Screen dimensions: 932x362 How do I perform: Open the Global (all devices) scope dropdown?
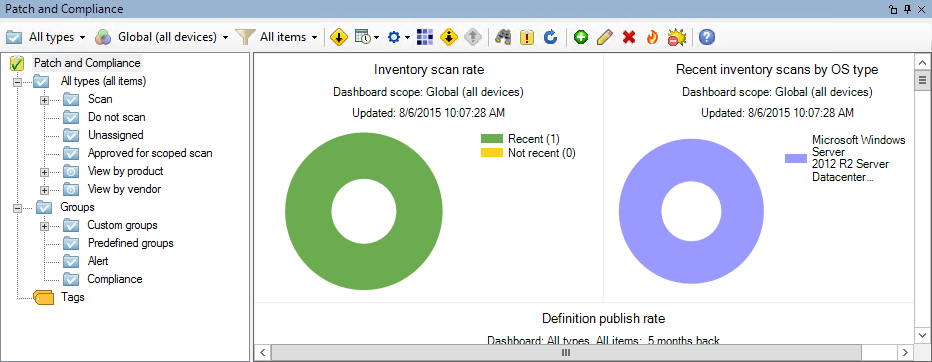(162, 37)
